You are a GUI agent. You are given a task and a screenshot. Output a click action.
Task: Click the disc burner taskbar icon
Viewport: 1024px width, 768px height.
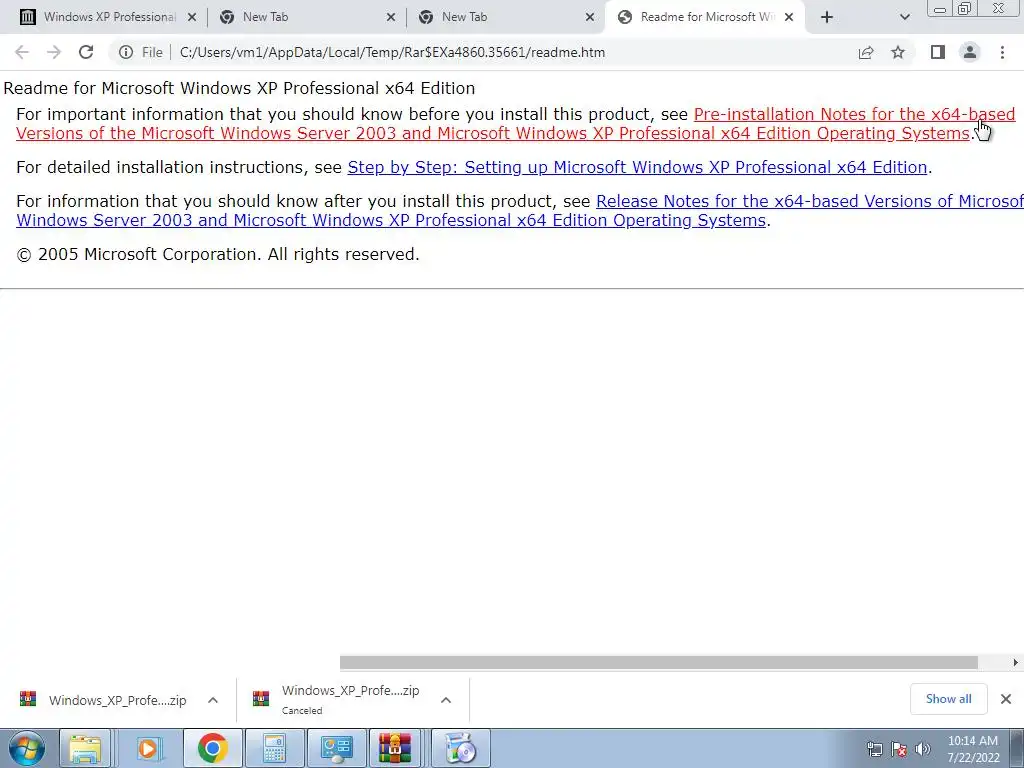[461, 748]
